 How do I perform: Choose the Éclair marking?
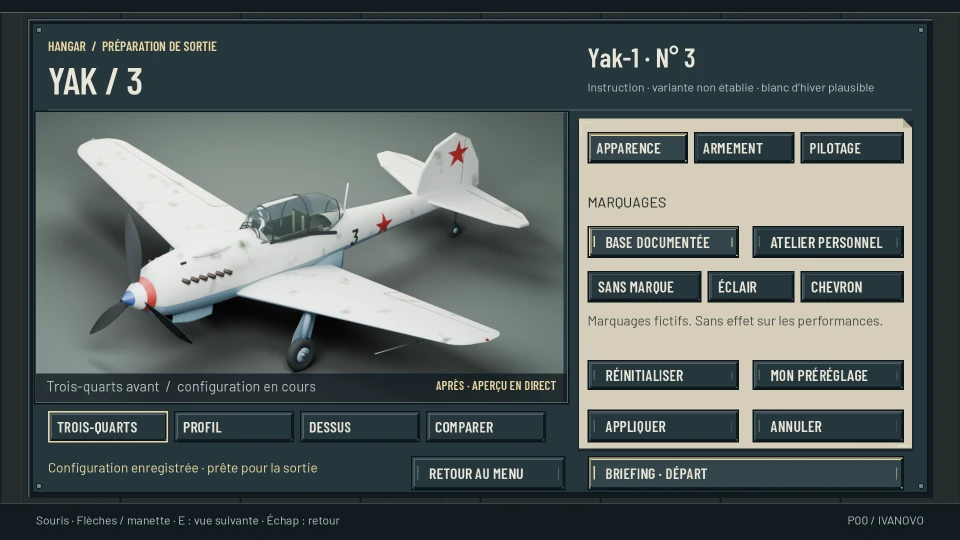751,287
